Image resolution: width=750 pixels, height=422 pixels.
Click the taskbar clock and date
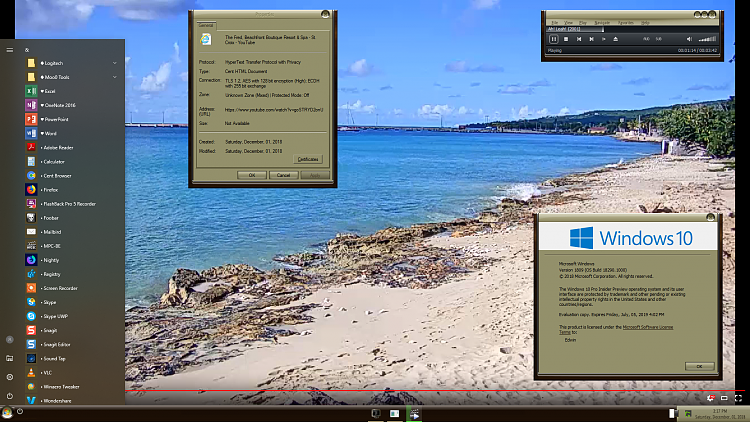(x=720, y=414)
